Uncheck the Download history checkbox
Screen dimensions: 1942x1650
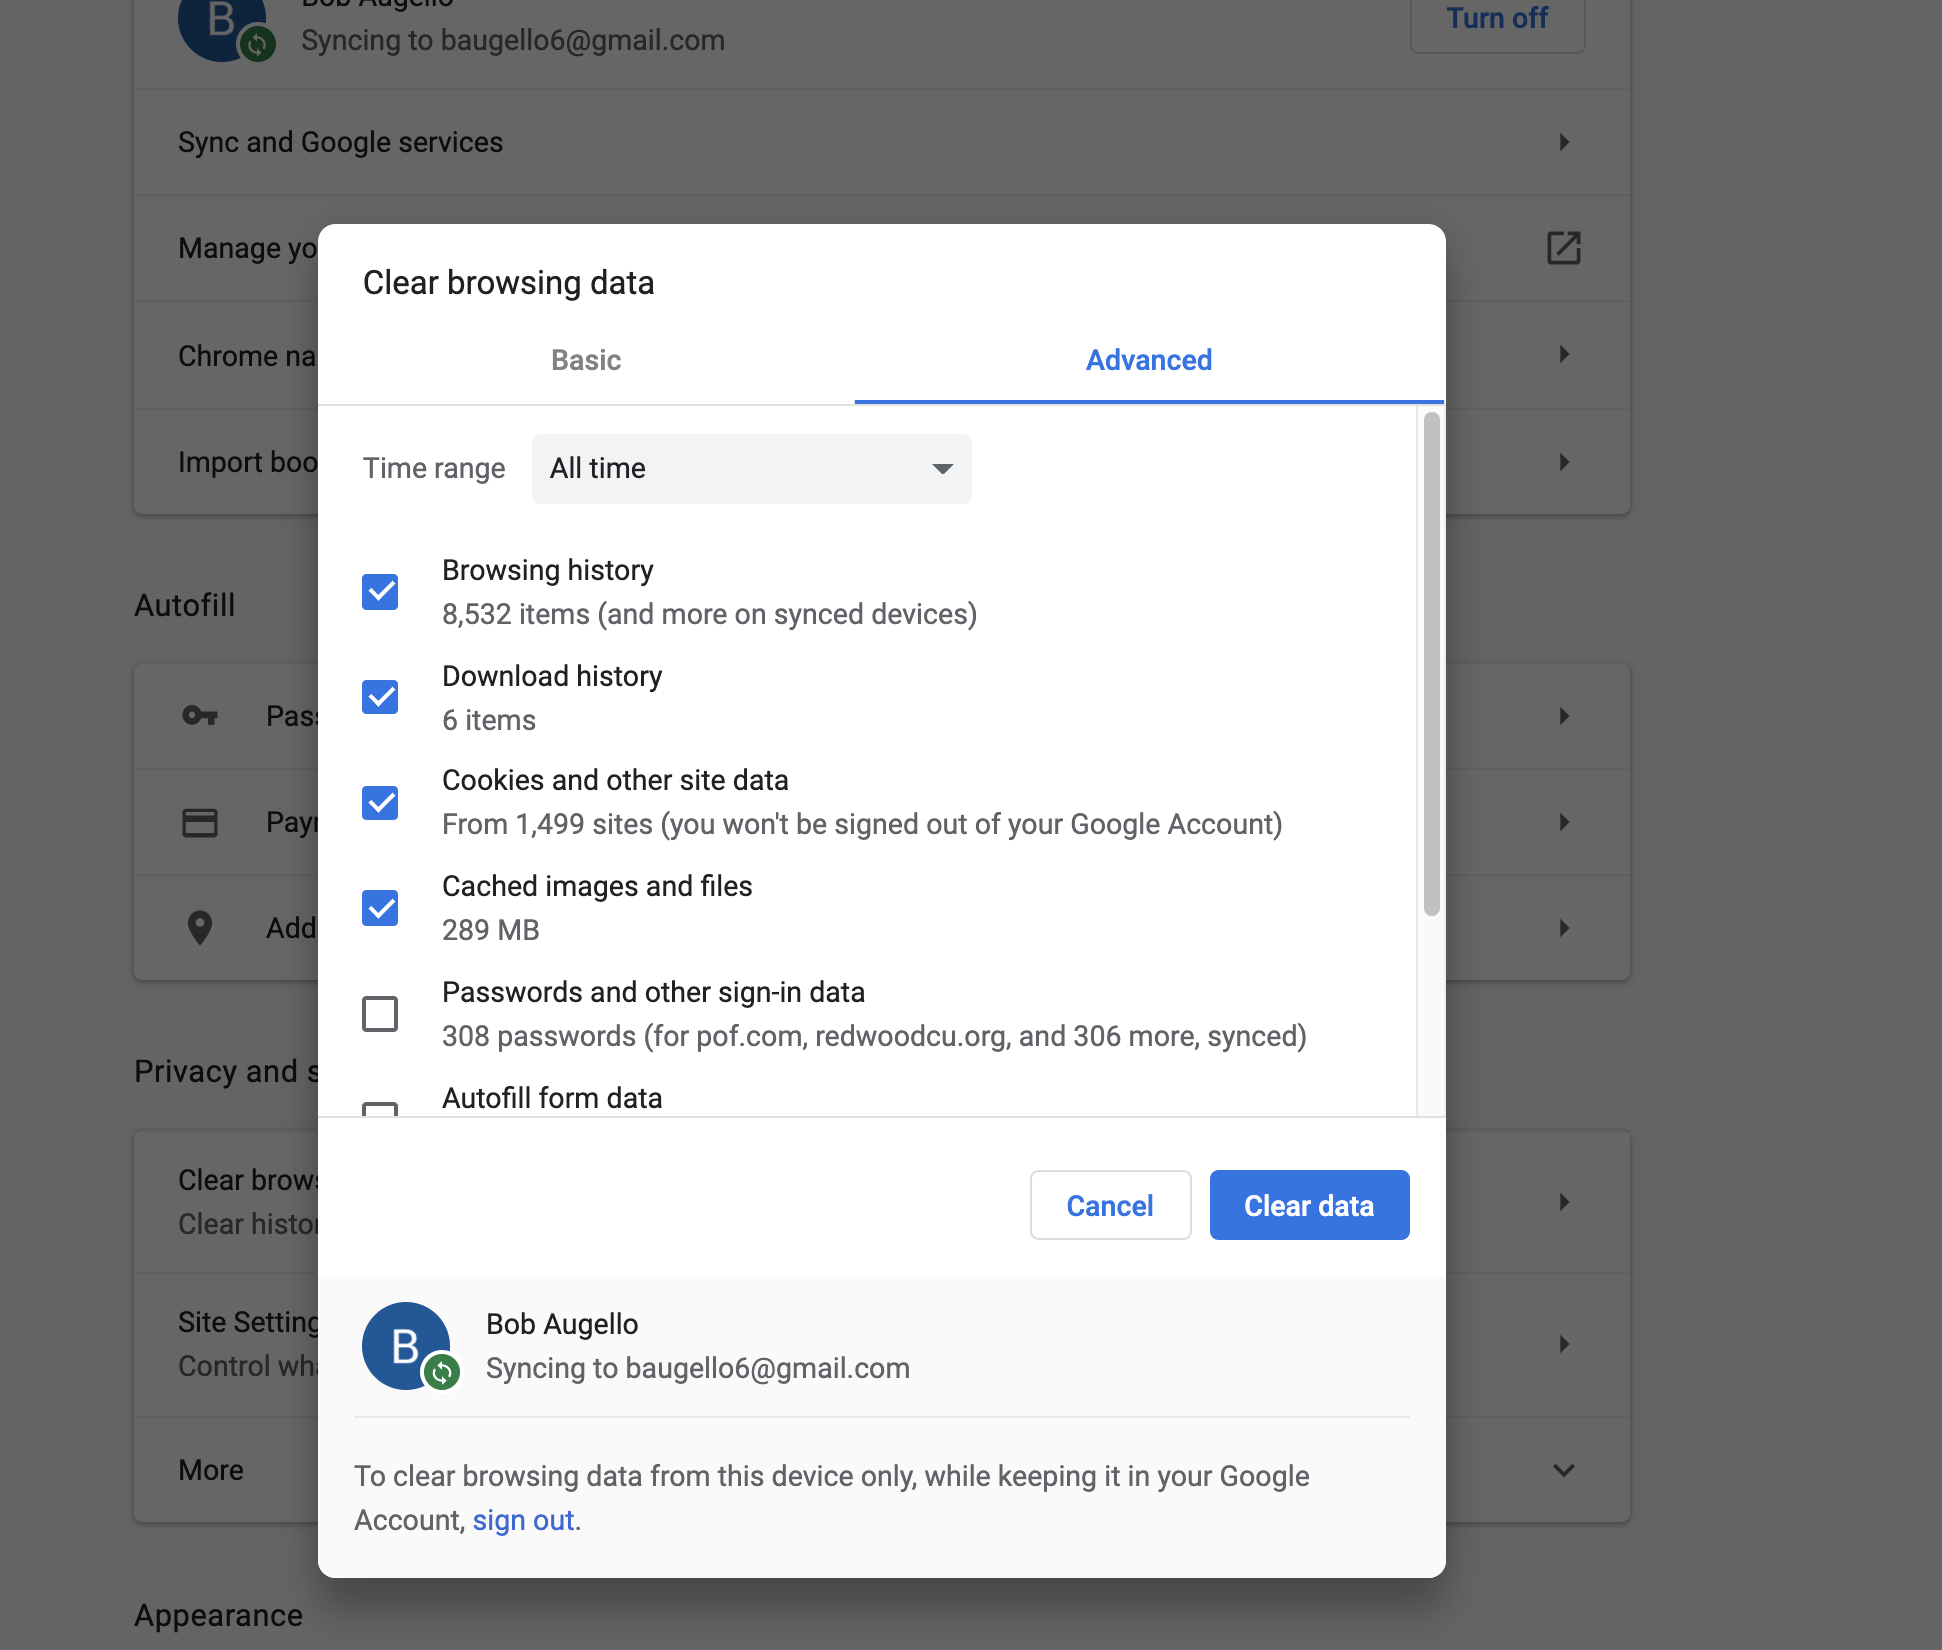(380, 697)
